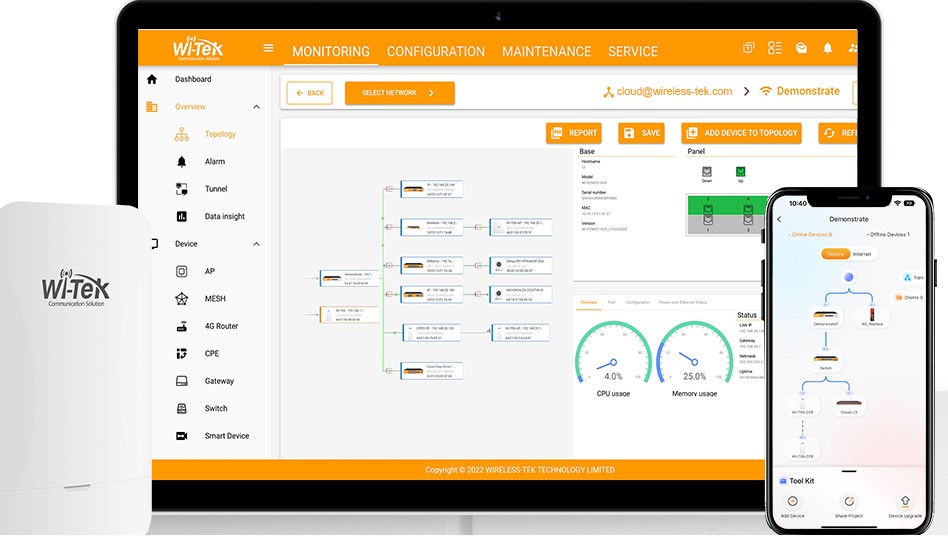Screen dimensions: 948x536
Task: Click green port 4 in the panel
Action: pyautogui.click(x=748, y=208)
